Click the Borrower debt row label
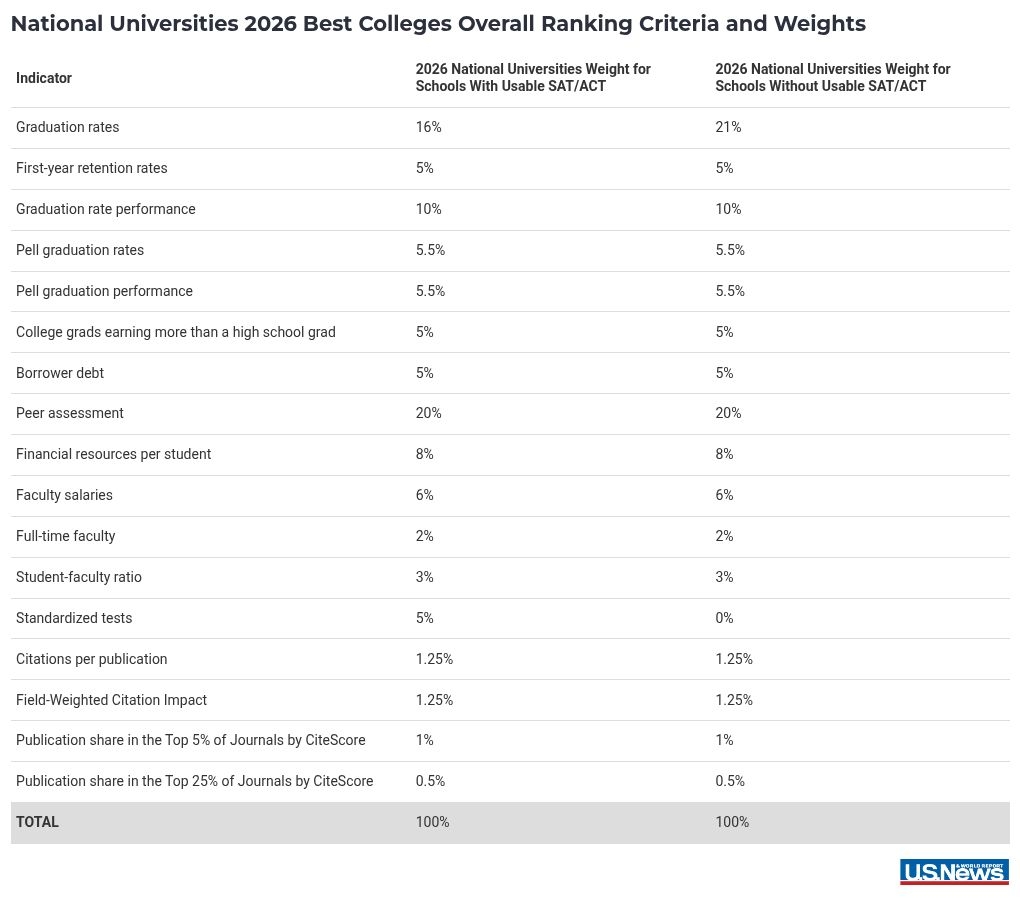This screenshot has height=899, width=1020. click(60, 373)
